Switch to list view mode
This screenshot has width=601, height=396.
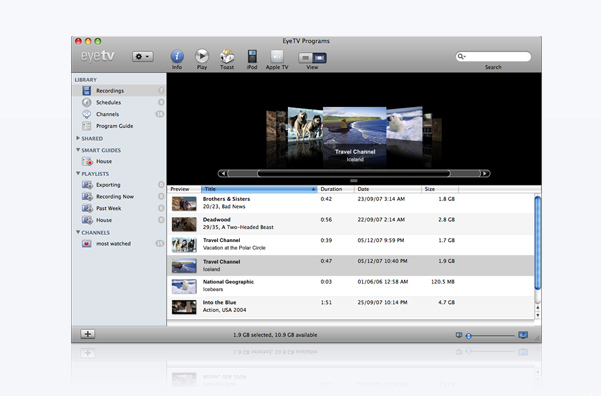305,58
